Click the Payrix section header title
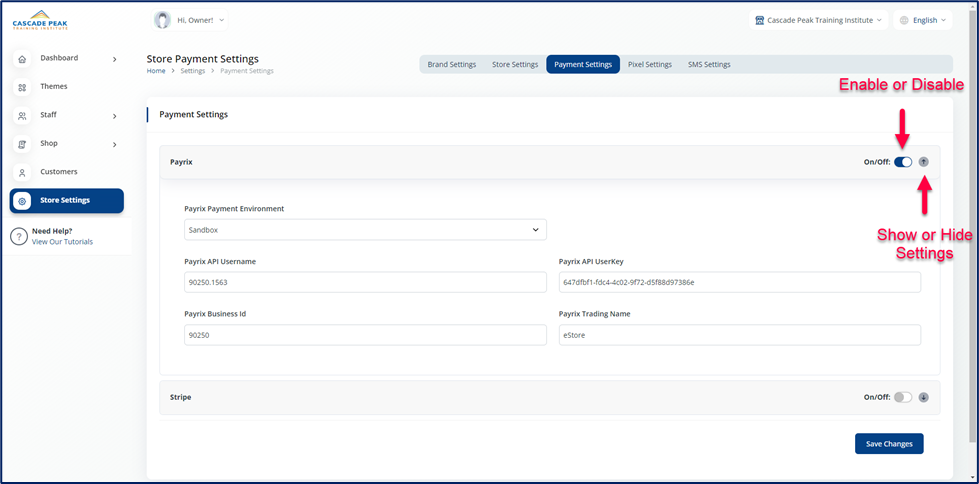Viewport: 979px width, 484px height. click(181, 162)
